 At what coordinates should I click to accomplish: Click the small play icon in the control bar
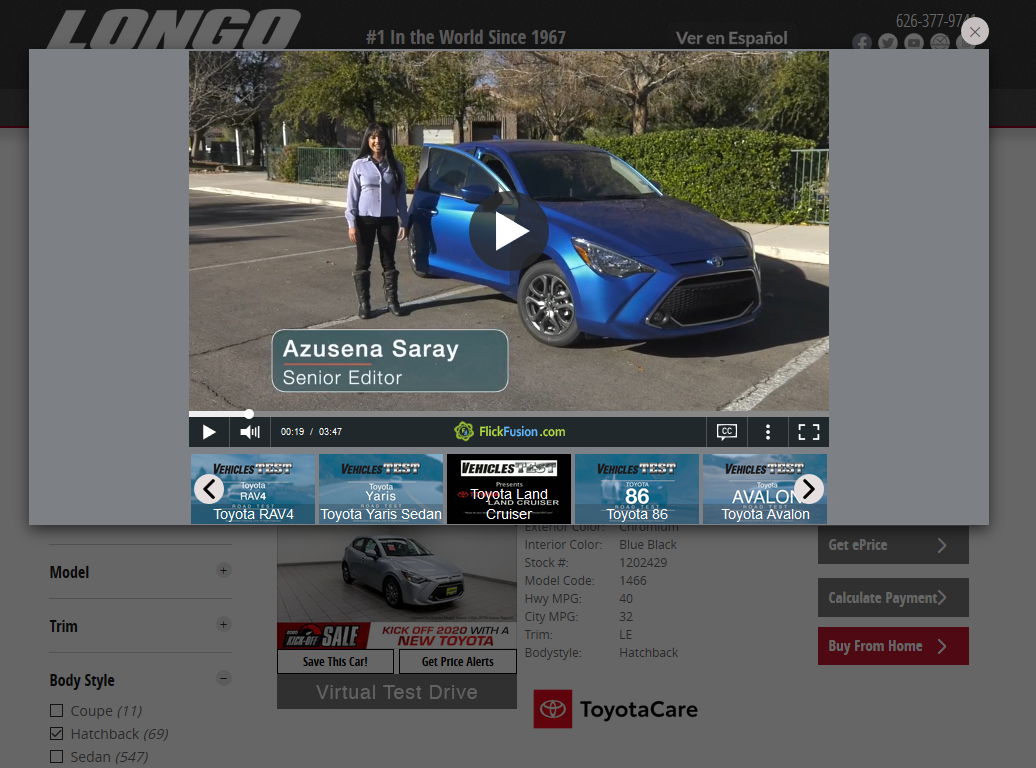pyautogui.click(x=209, y=432)
